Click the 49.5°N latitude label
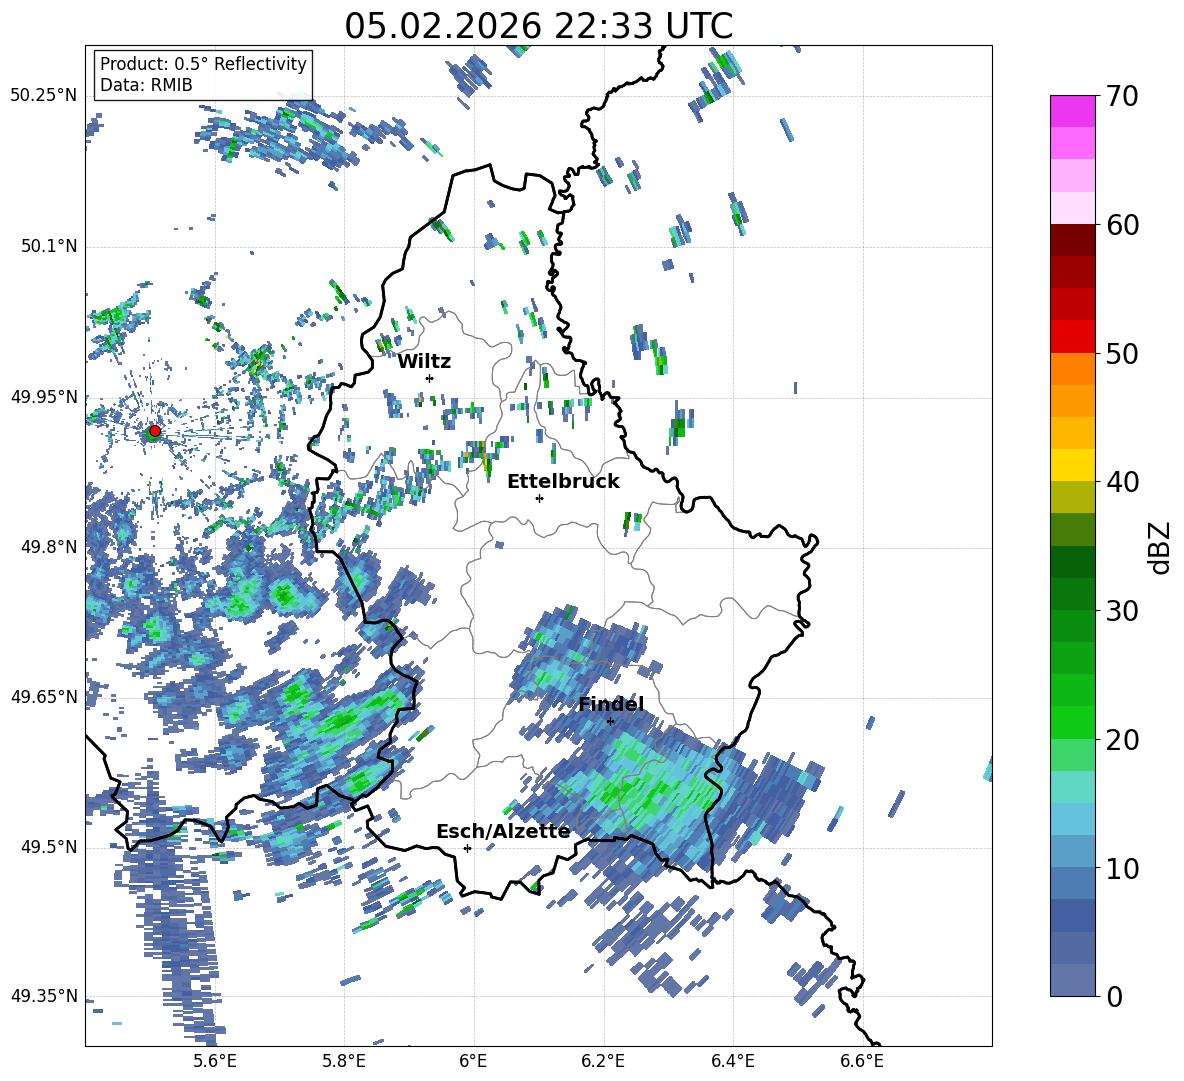Screen dimensions: 1184x1081 click(x=49, y=847)
